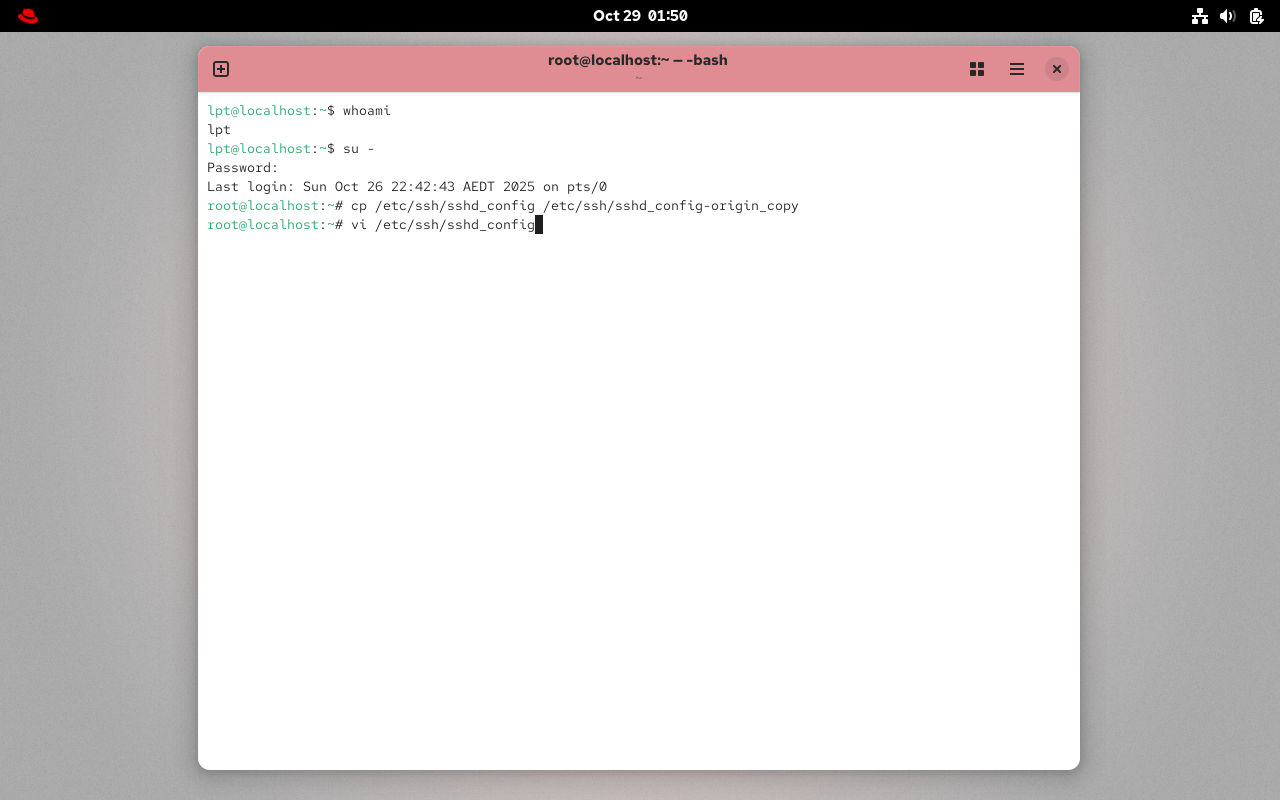The height and width of the screenshot is (800, 1280).
Task: Open the tab overview grid
Action: coord(976,69)
